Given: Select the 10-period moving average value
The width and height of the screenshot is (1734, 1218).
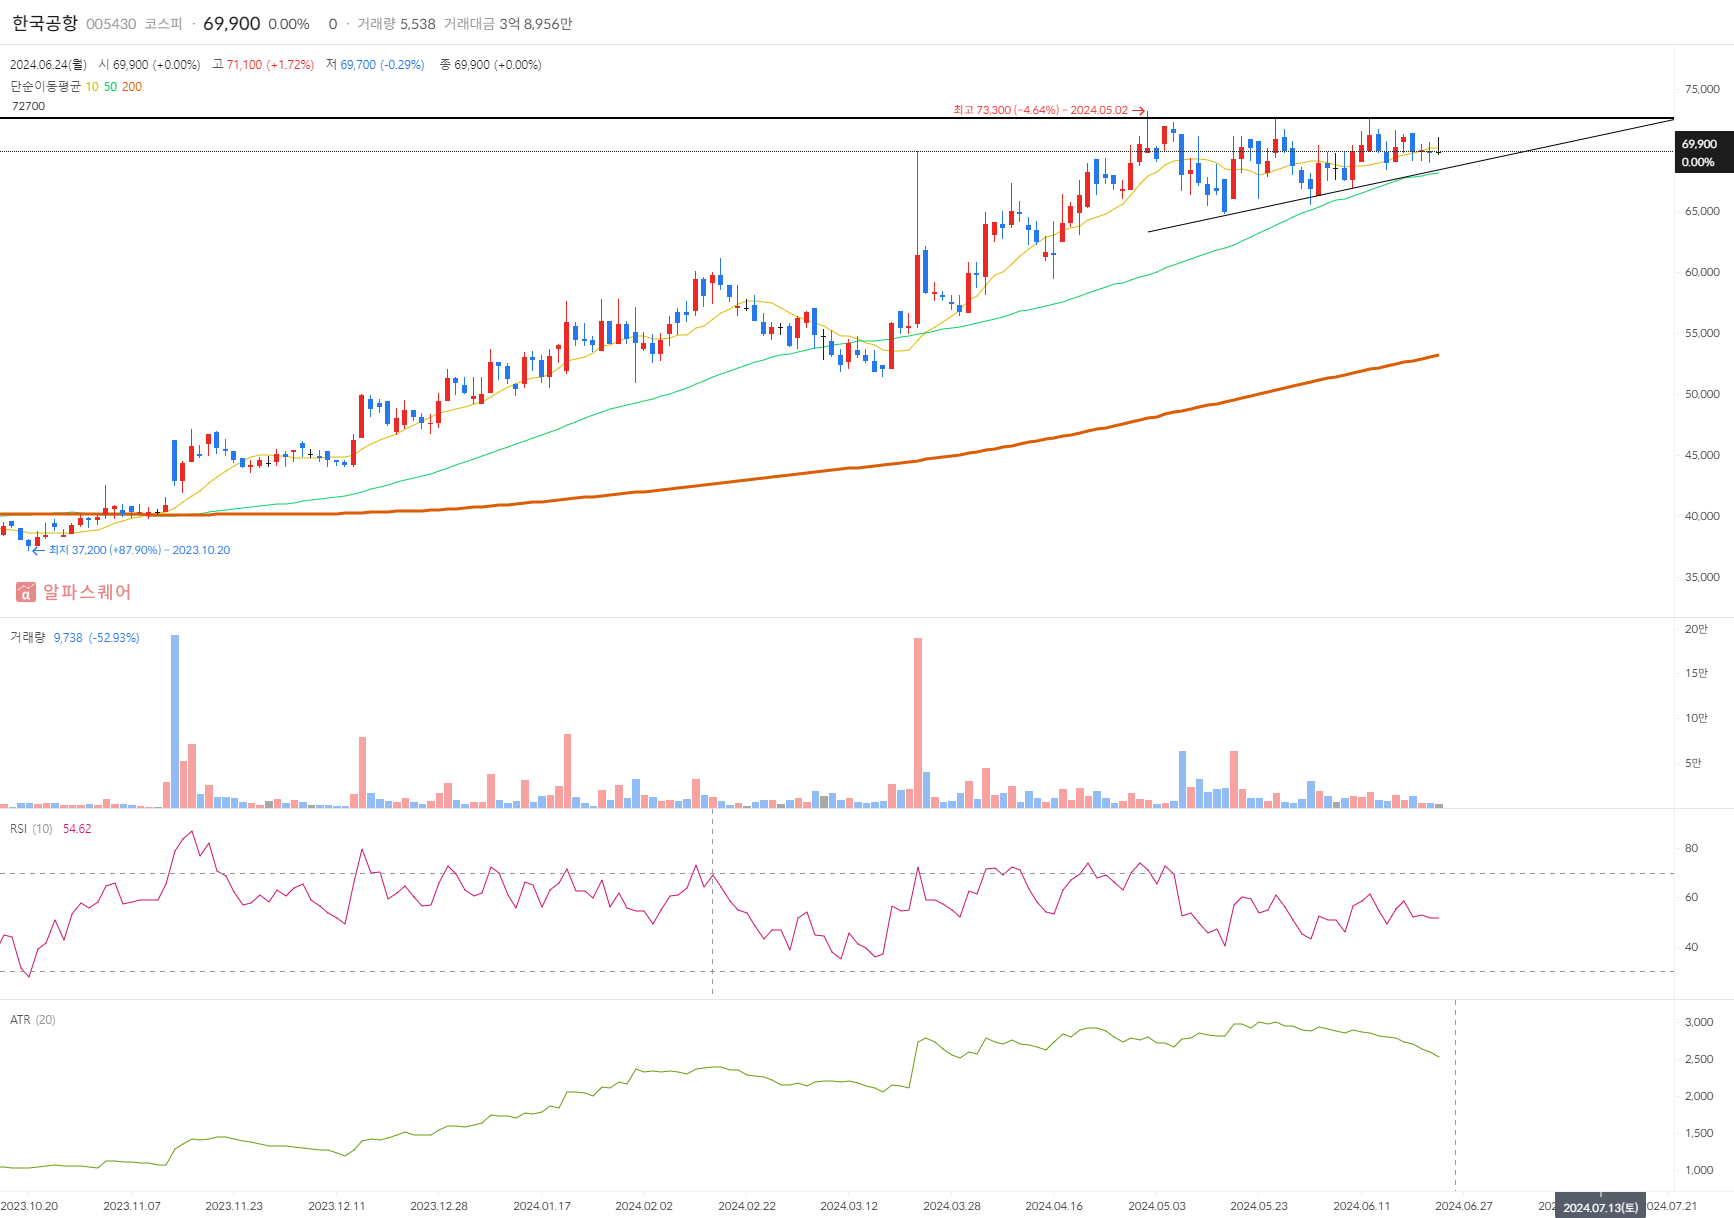Looking at the screenshot, I should click(x=92, y=87).
